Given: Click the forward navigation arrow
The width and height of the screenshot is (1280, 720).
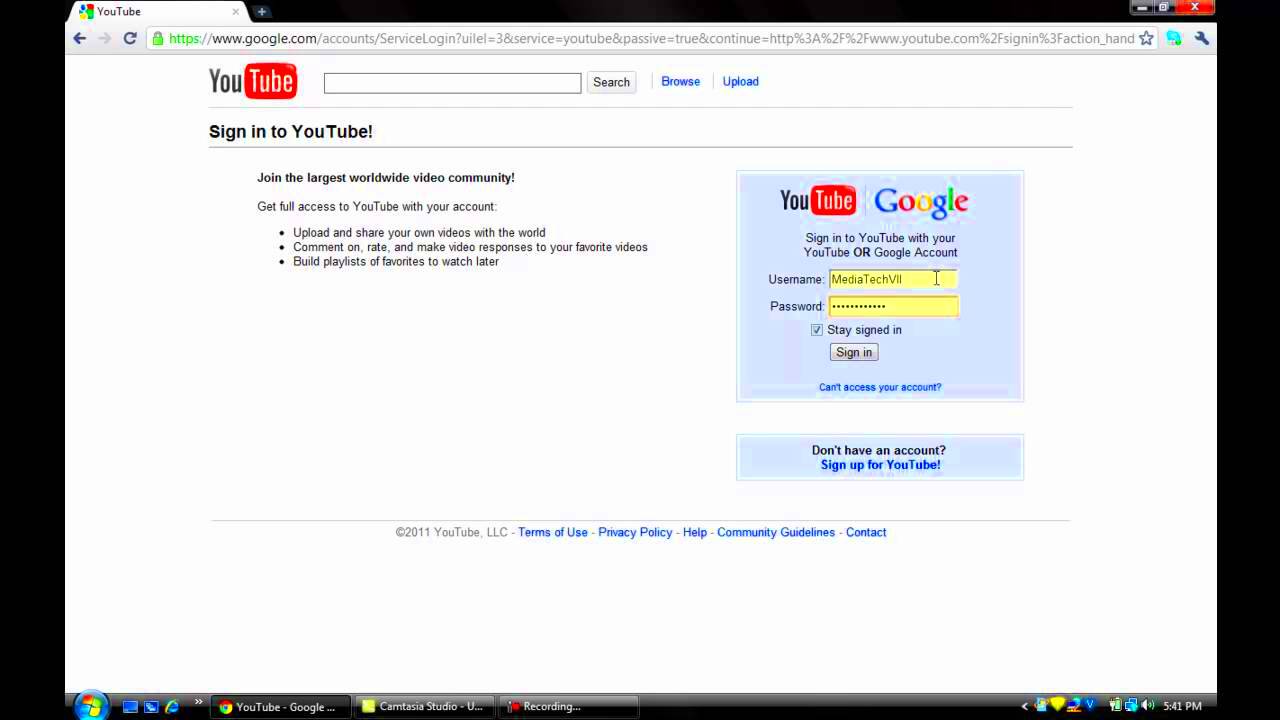Looking at the screenshot, I should pyautogui.click(x=104, y=38).
